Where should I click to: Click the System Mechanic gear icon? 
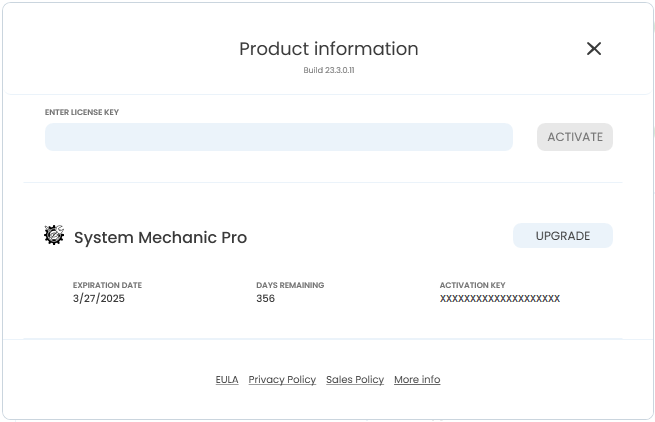tap(54, 235)
